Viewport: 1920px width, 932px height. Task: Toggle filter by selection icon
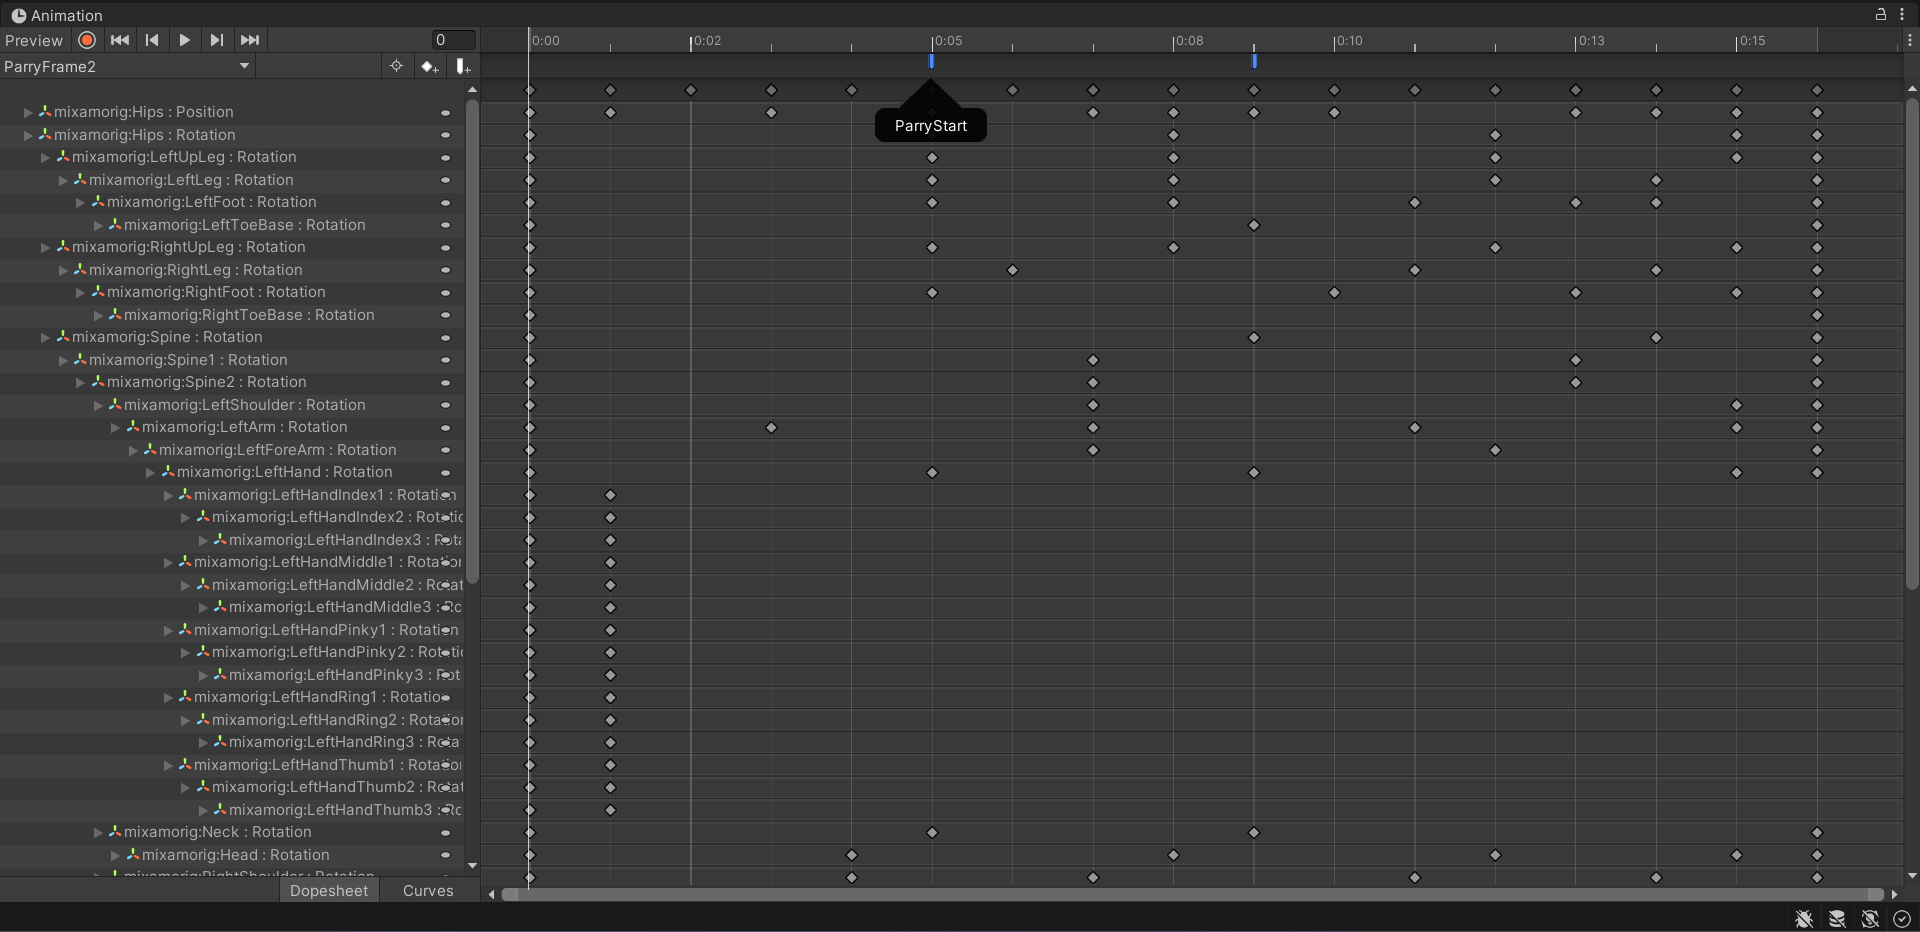coord(396,66)
